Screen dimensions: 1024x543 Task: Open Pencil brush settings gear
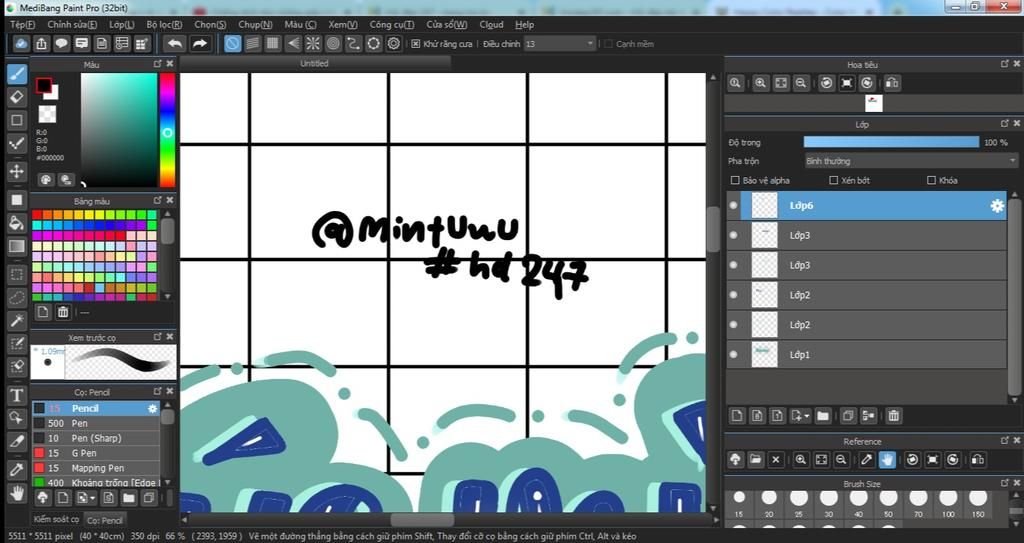click(152, 408)
